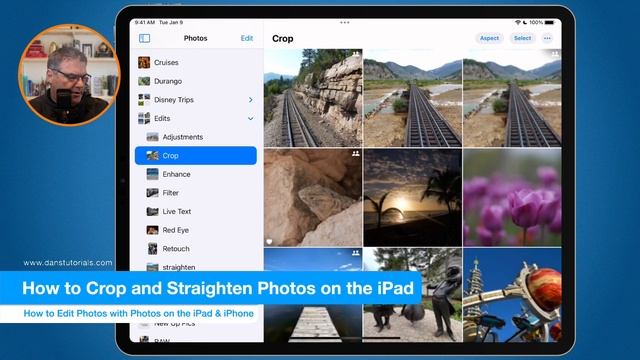Open the right railroad bridge photo

(x=512, y=98)
